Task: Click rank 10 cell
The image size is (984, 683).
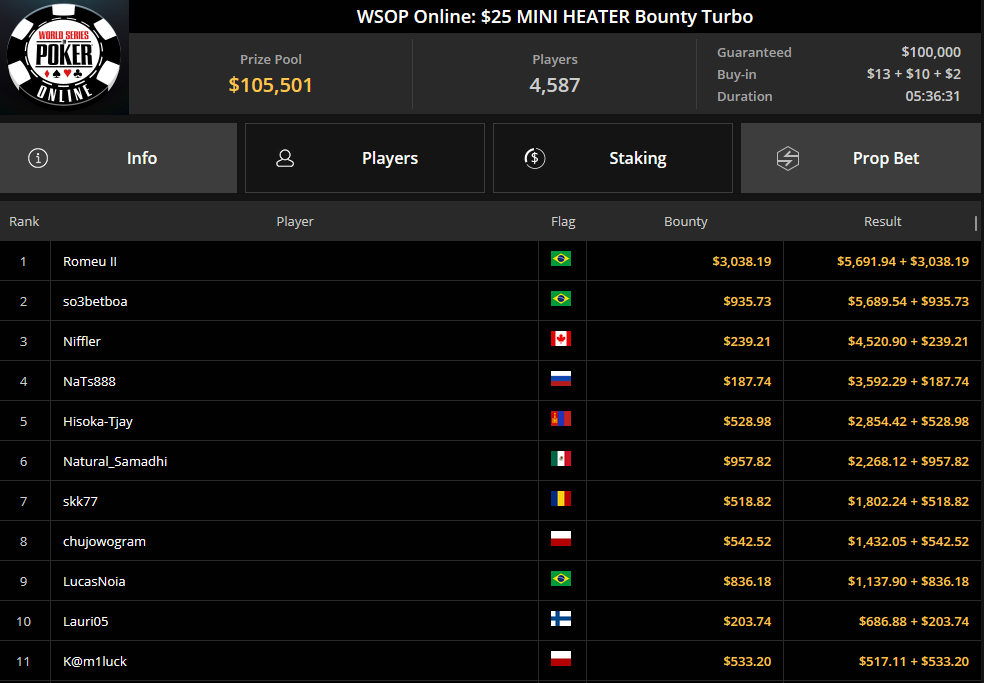Action: 23,621
